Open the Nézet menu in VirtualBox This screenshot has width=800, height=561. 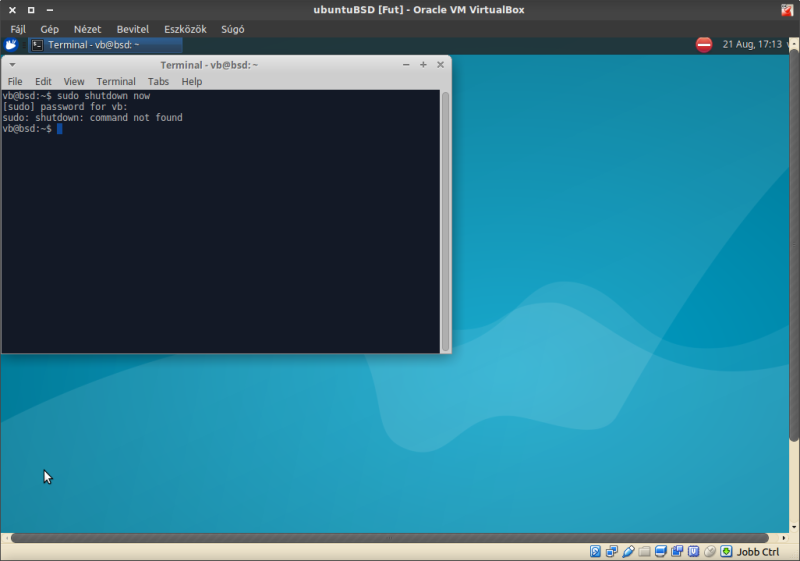point(87,29)
